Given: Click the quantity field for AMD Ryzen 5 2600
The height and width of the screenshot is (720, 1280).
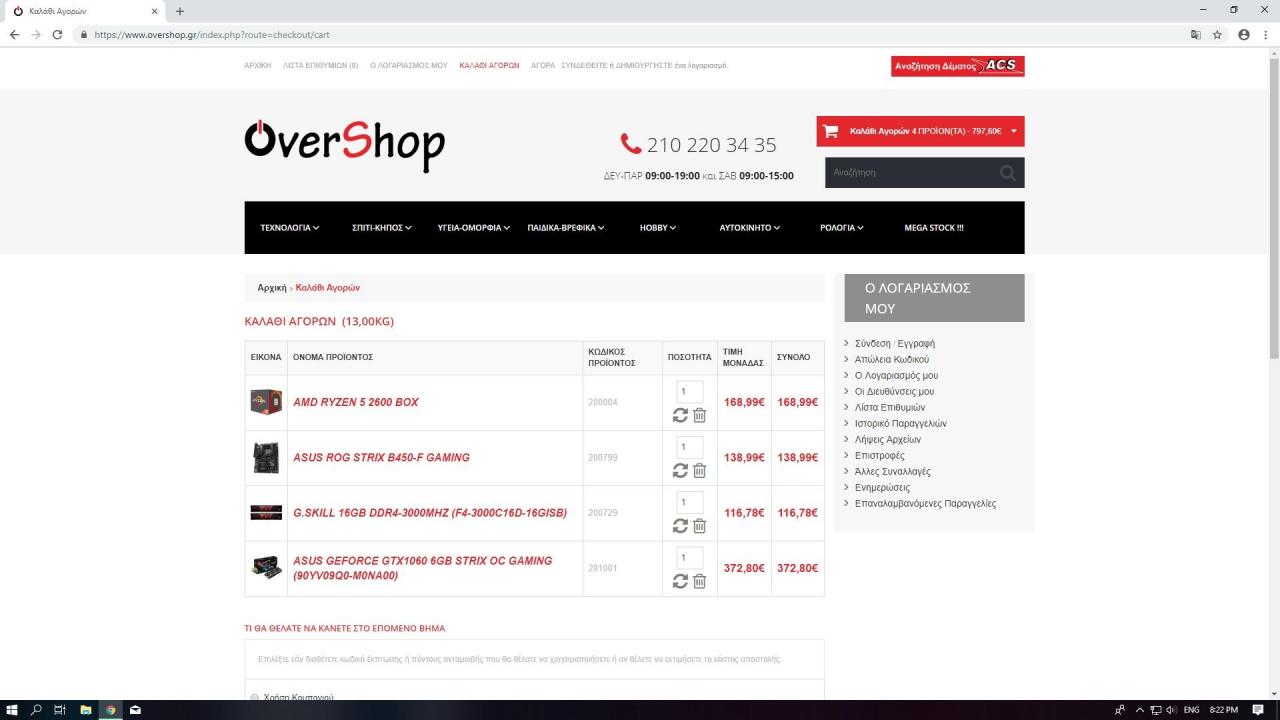Looking at the screenshot, I should coord(690,392).
